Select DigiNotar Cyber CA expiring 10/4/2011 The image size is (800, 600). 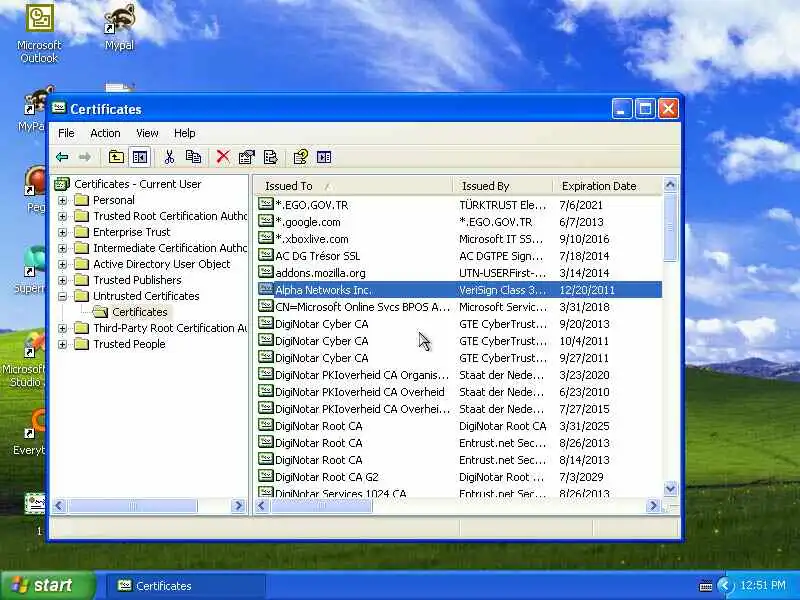click(459, 341)
